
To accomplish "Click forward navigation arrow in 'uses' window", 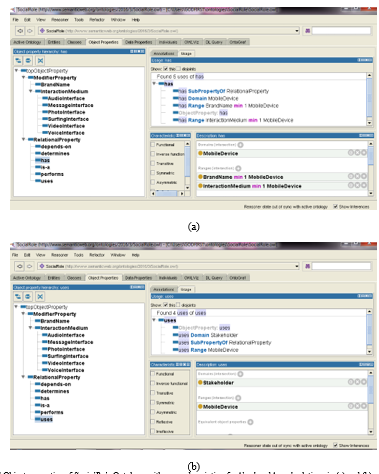I will 29,266.
